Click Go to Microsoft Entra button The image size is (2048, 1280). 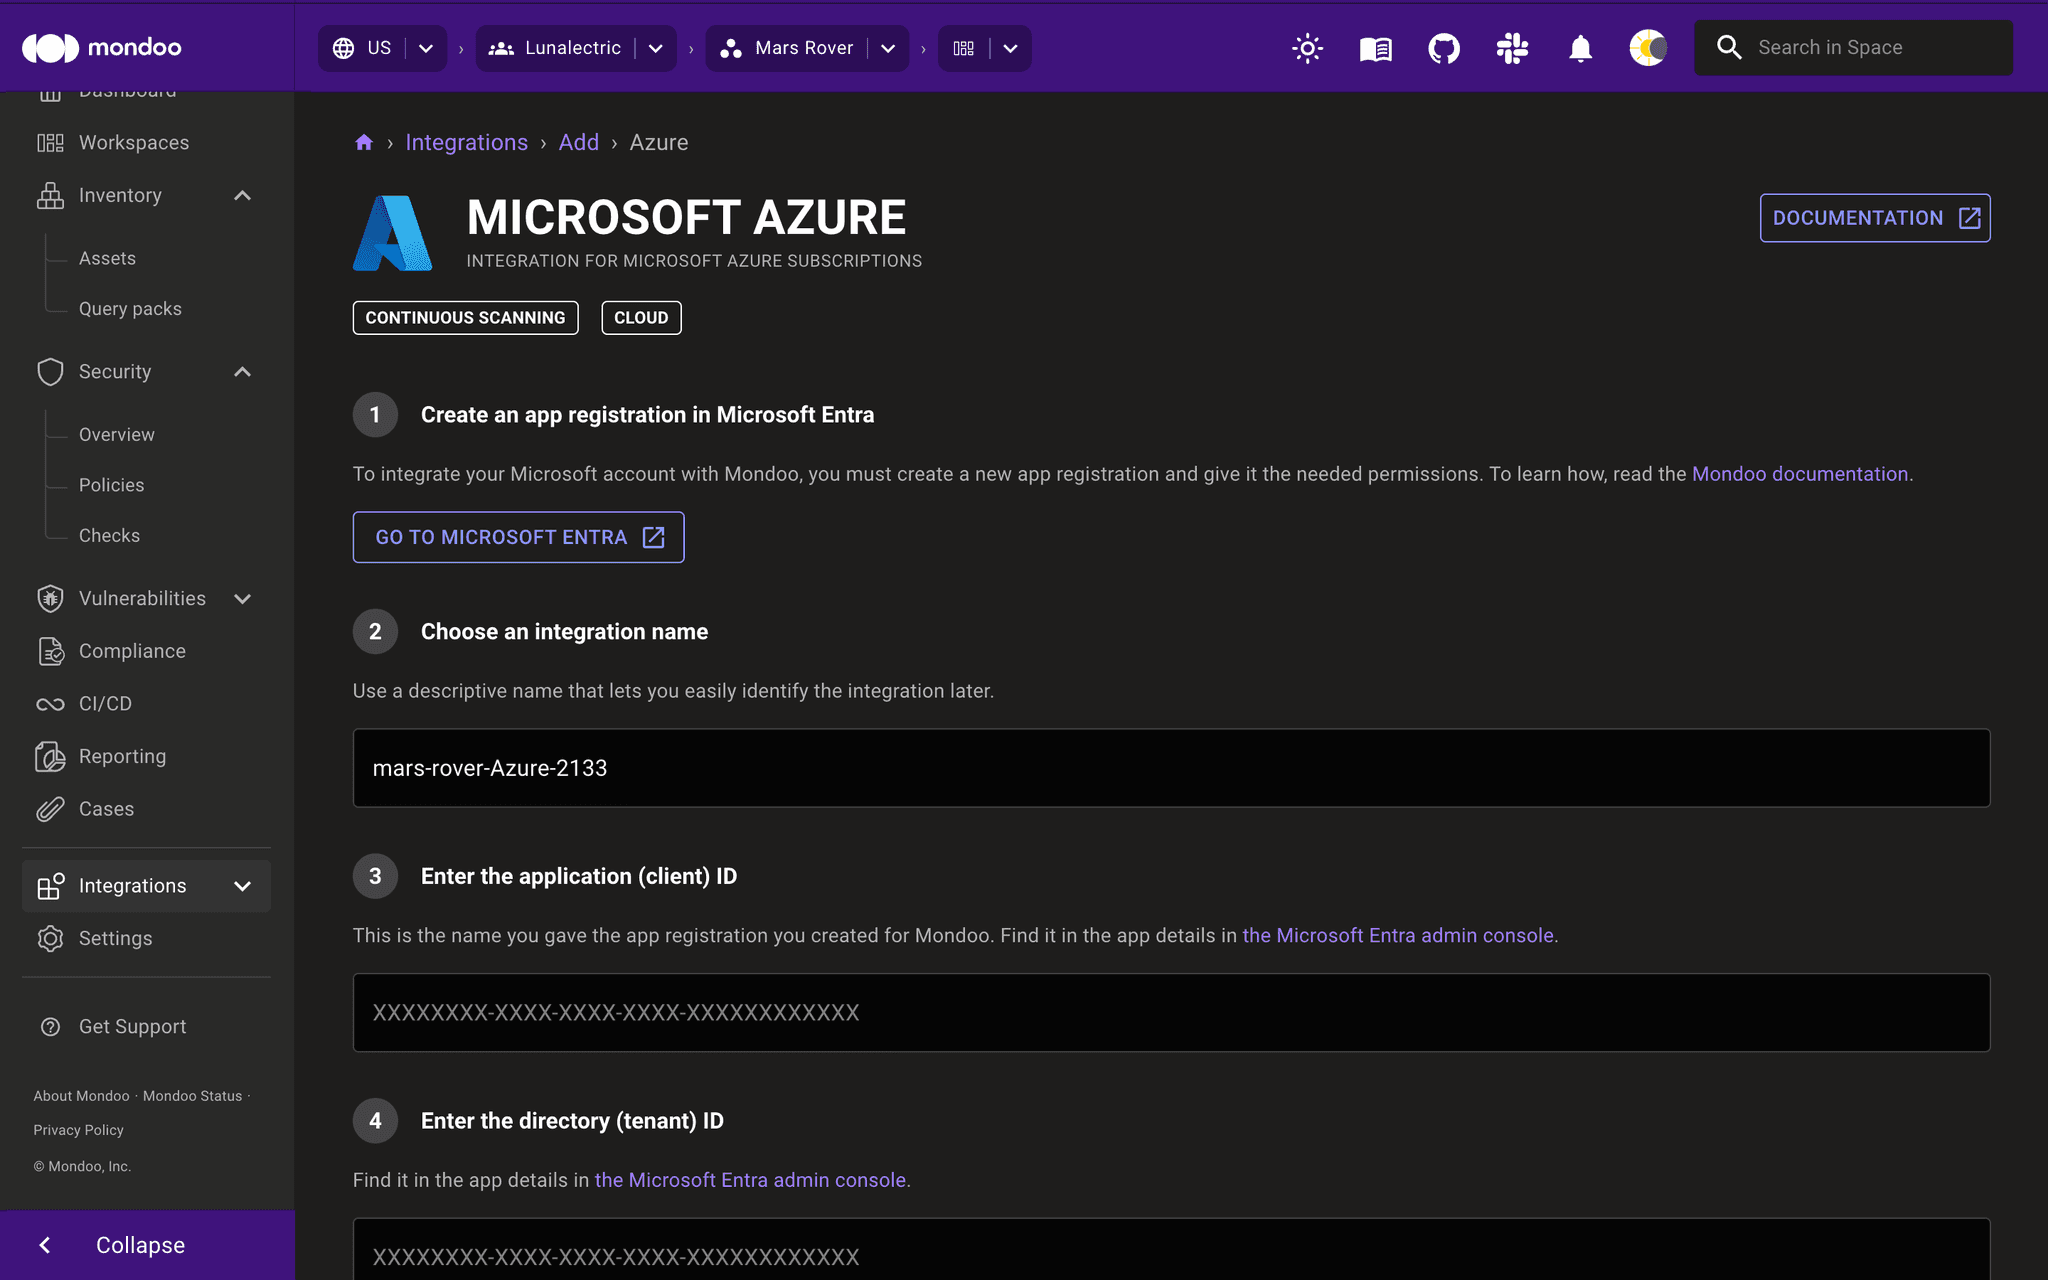tap(518, 537)
